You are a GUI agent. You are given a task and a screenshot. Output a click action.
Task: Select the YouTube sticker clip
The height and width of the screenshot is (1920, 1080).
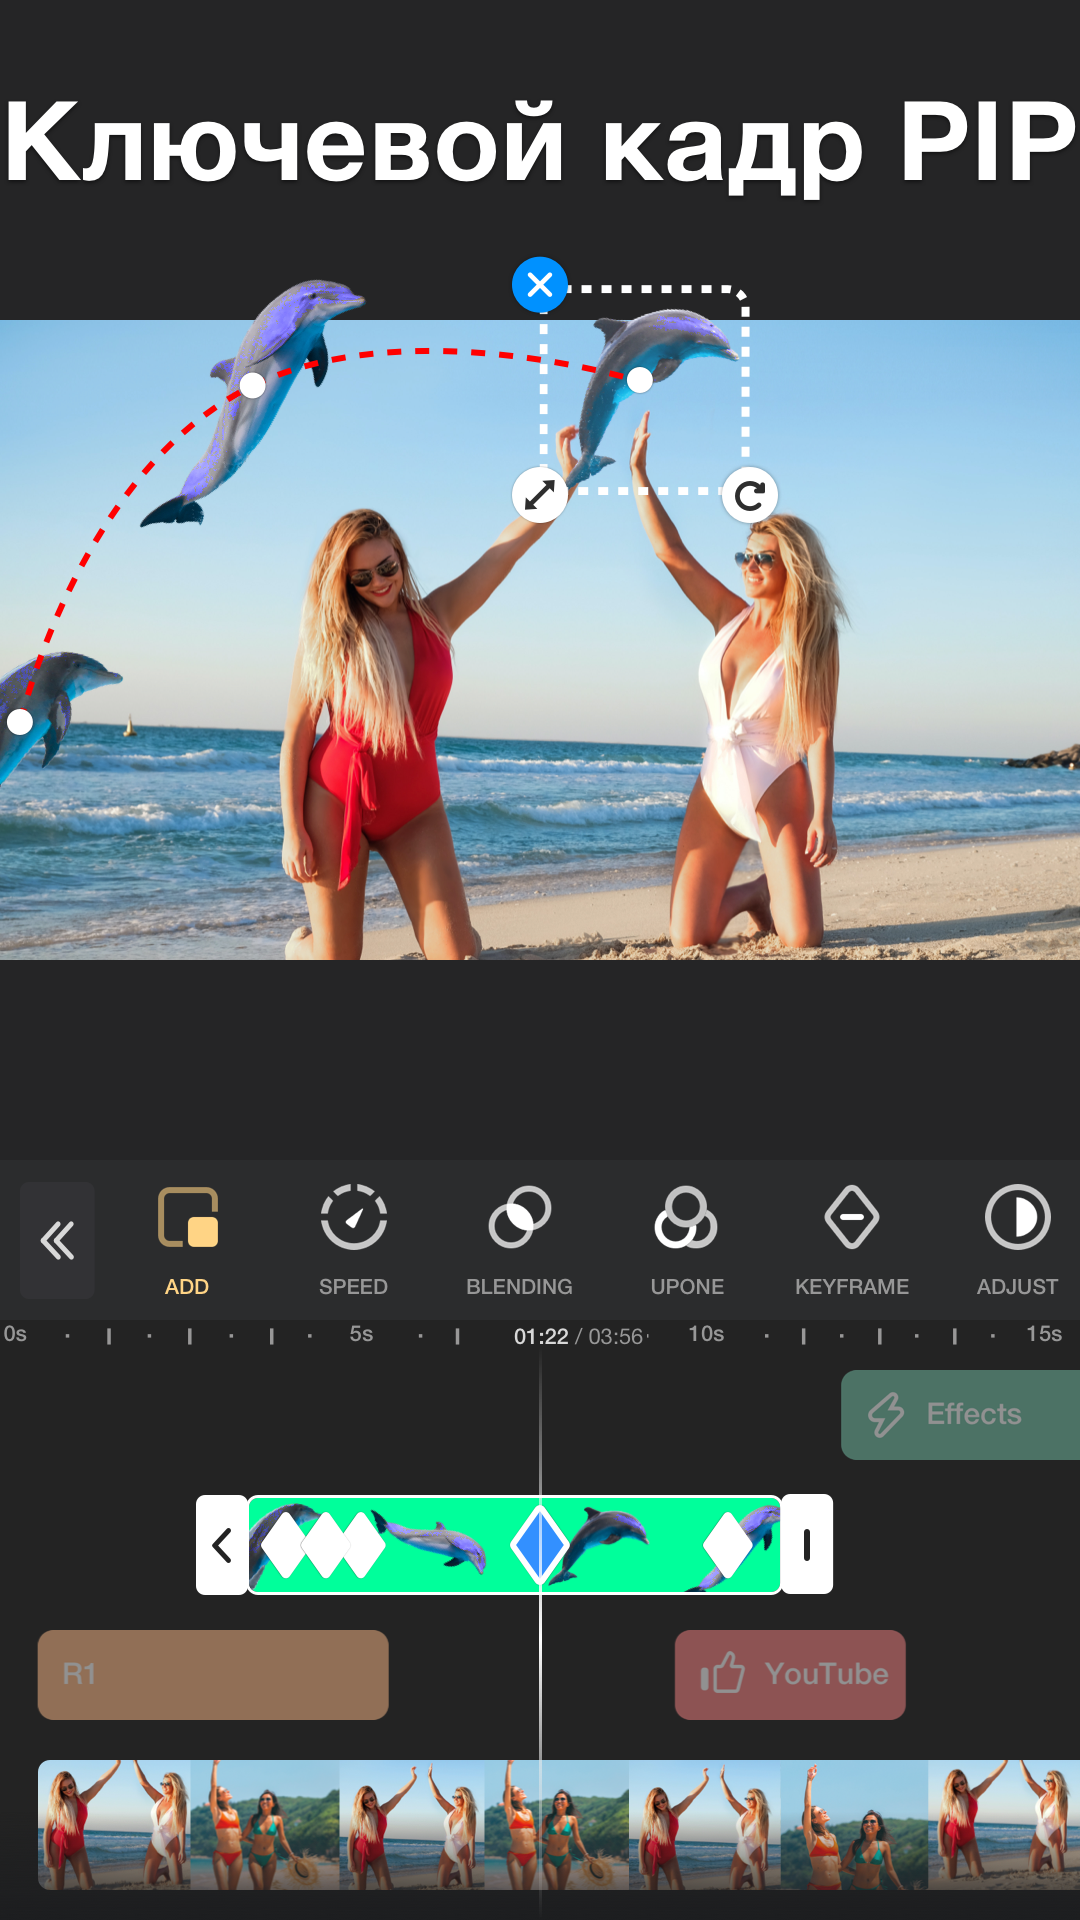[x=790, y=1675]
